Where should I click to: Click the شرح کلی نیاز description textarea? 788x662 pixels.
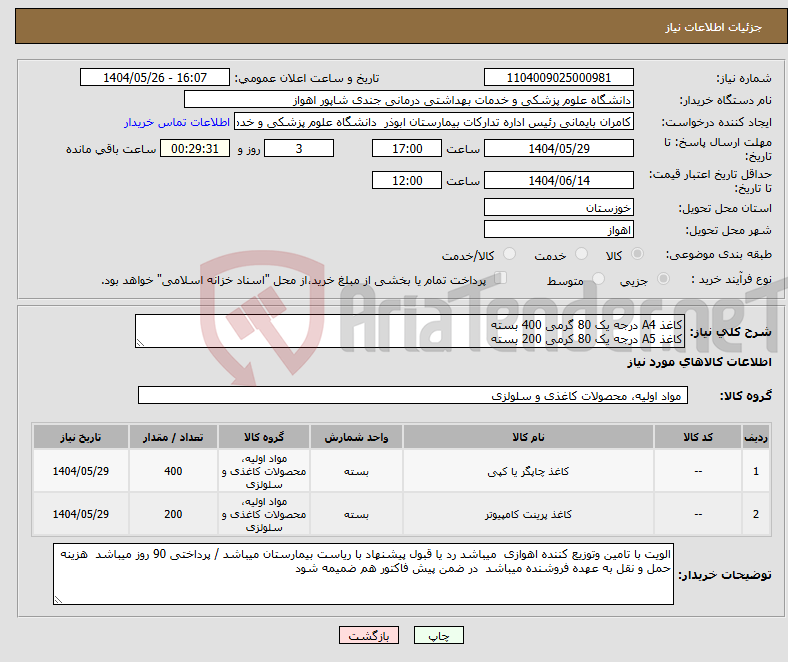[x=410, y=331]
